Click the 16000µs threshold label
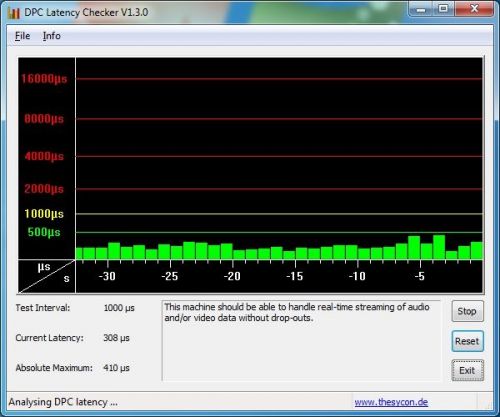This screenshot has height=417, width=500. click(44, 79)
